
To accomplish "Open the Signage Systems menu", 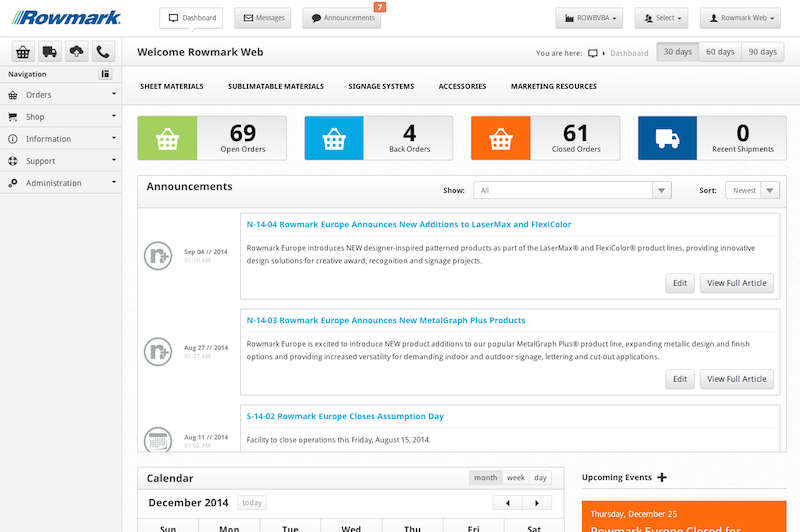I will tap(381, 86).
